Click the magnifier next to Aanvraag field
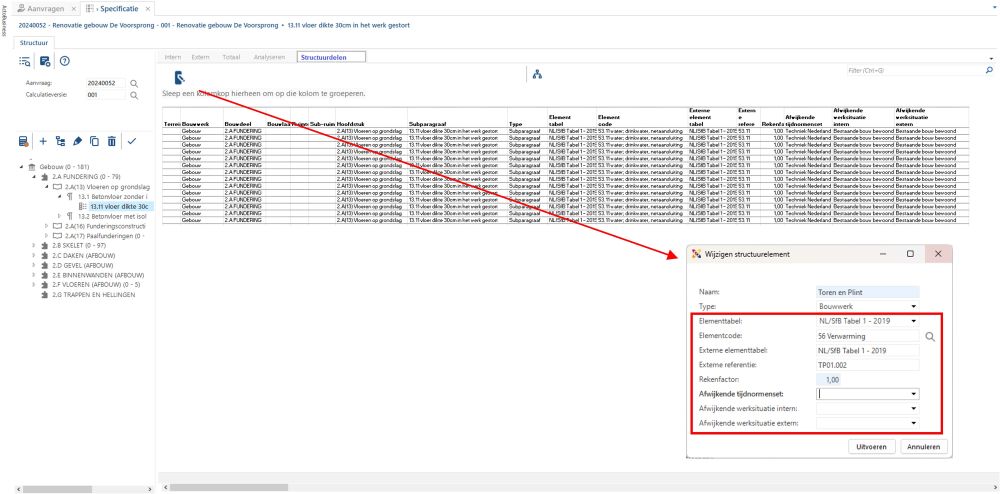Screen dimensions: 1000x494 [133, 83]
